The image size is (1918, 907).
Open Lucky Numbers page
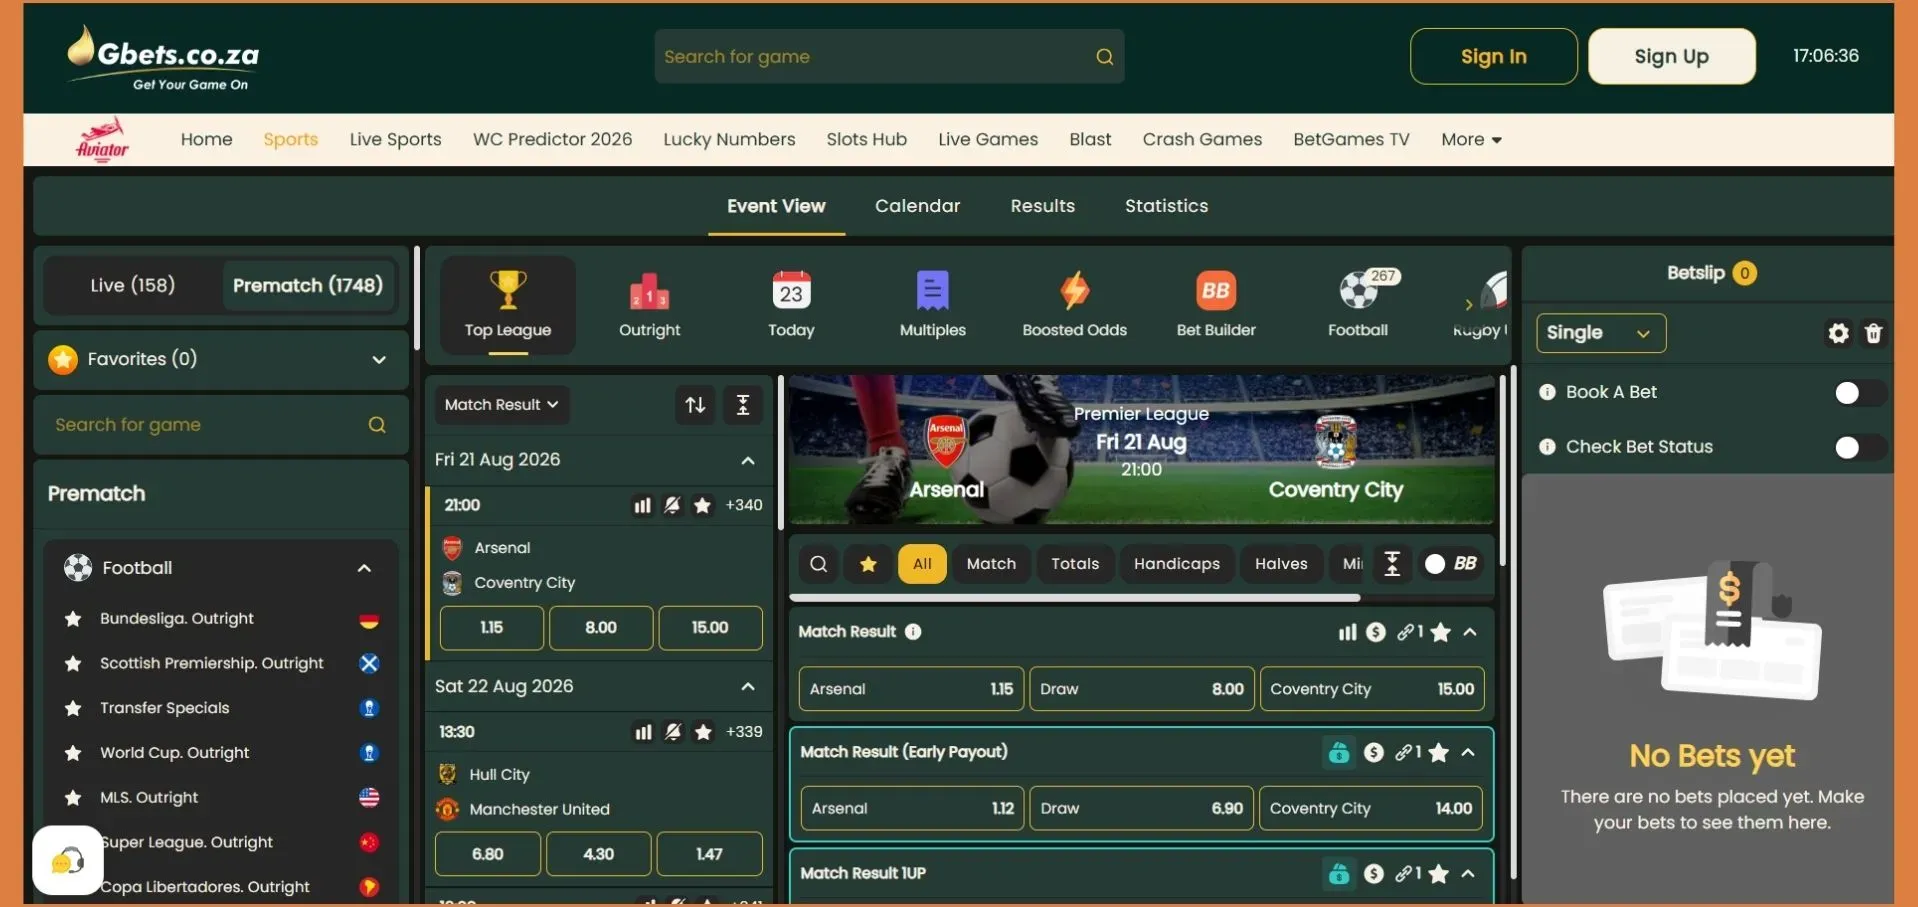(729, 140)
